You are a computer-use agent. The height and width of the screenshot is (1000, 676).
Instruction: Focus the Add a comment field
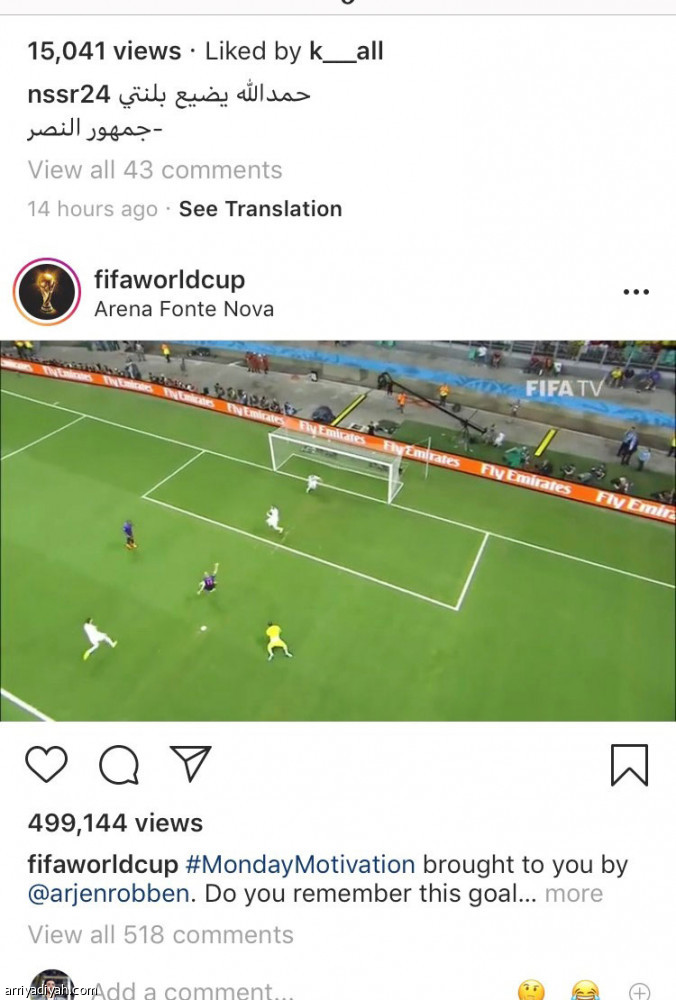(194, 990)
